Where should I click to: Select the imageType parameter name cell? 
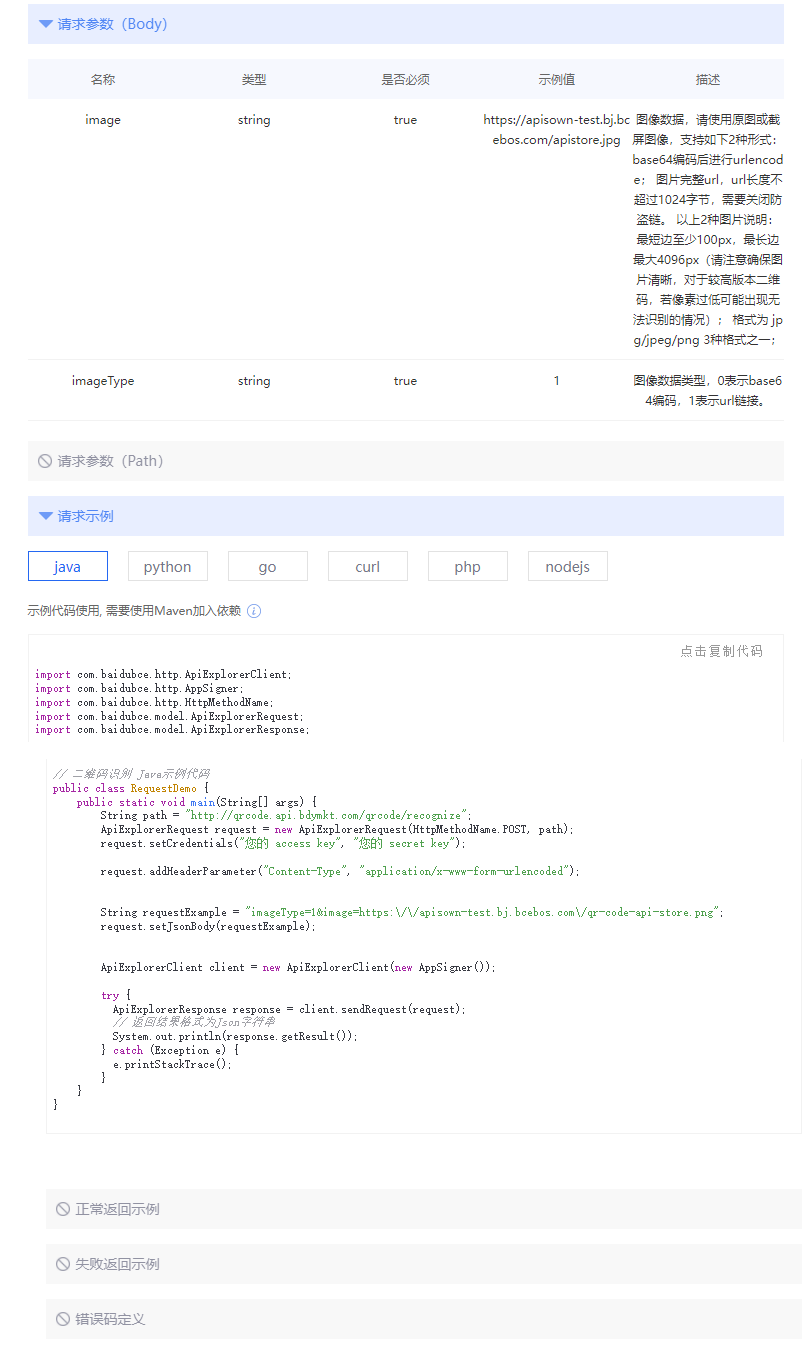click(103, 381)
